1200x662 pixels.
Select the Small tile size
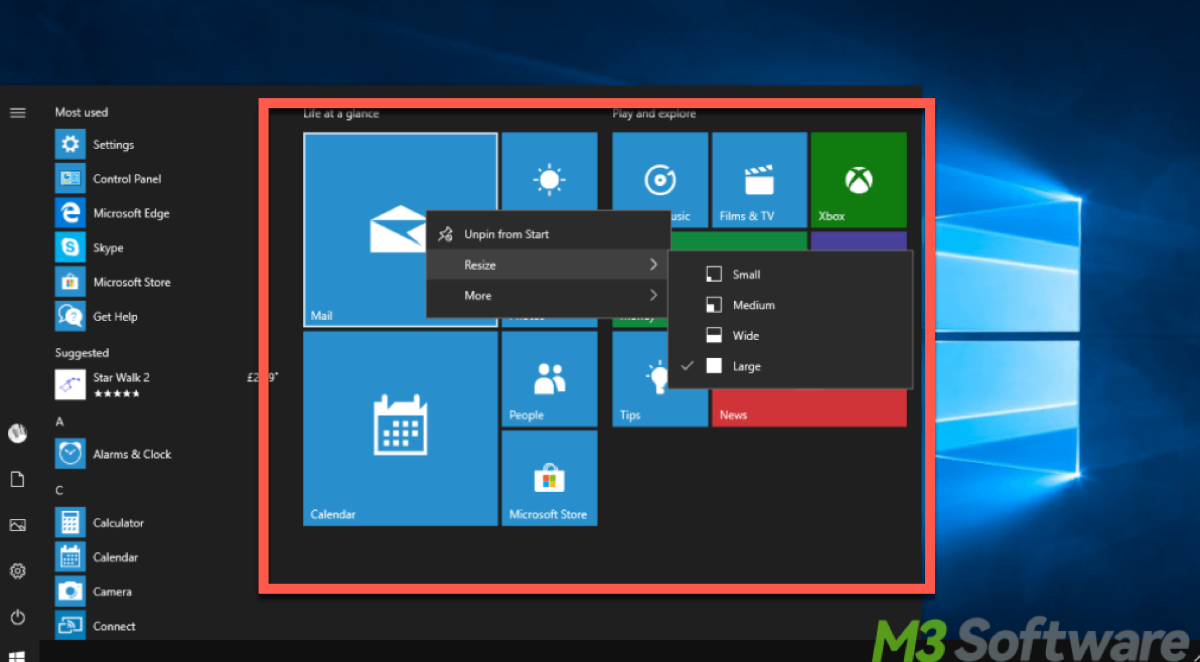coord(790,274)
